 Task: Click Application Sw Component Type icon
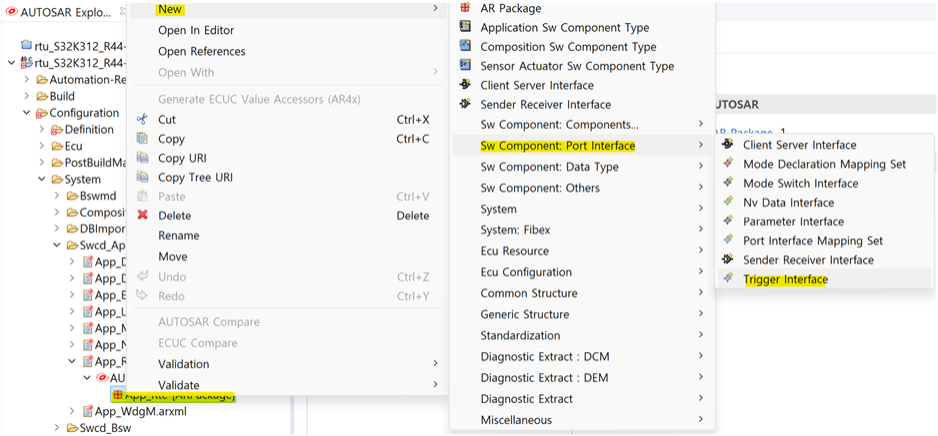click(465, 28)
